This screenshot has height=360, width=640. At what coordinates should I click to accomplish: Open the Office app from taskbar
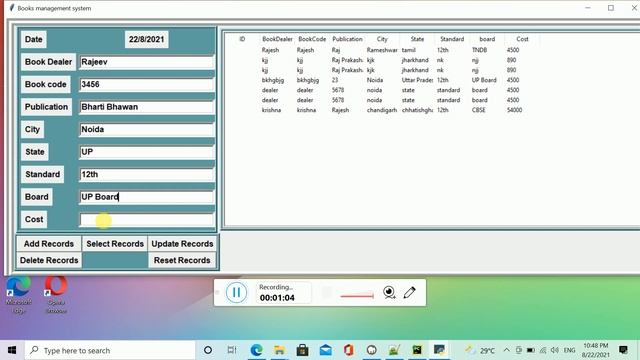click(x=348, y=350)
